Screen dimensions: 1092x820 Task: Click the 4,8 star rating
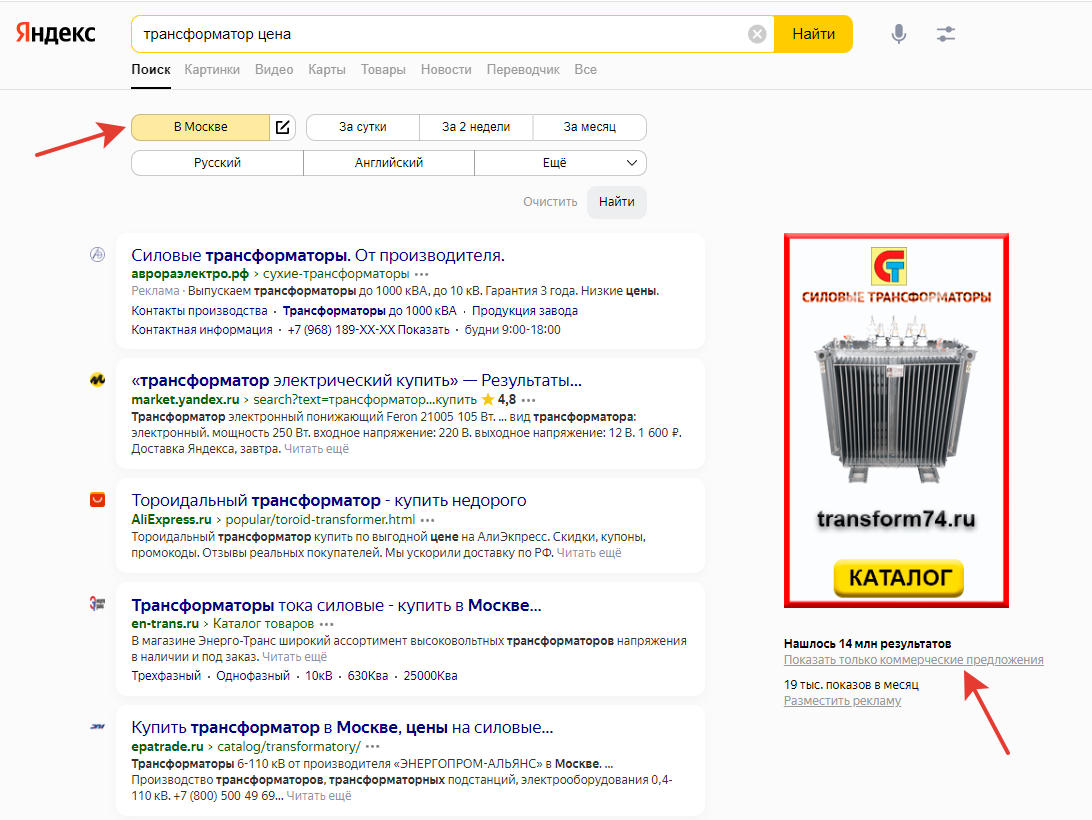pyautogui.click(x=499, y=399)
